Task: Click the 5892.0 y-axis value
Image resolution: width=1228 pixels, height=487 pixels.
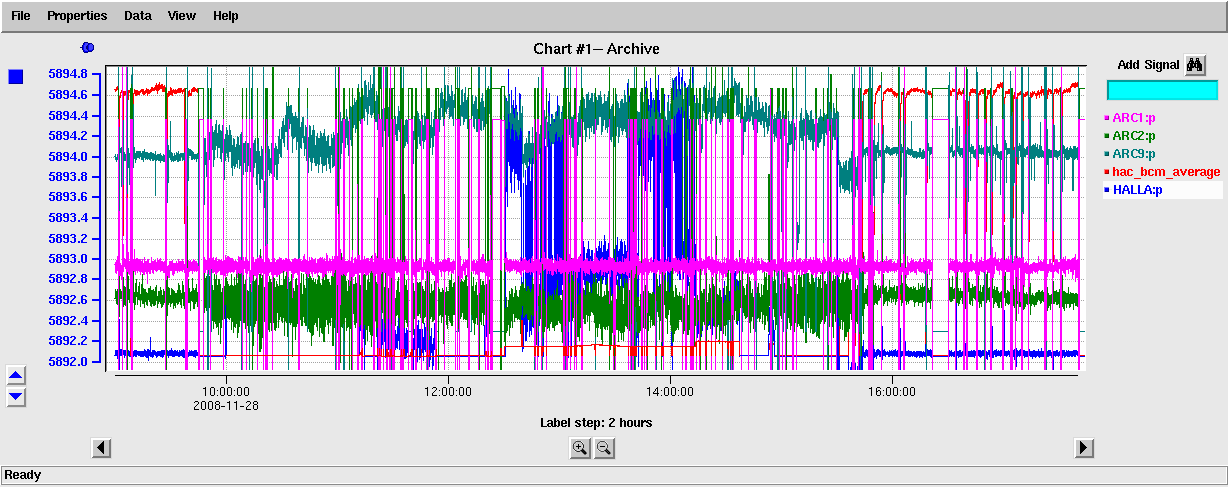Action: point(68,361)
